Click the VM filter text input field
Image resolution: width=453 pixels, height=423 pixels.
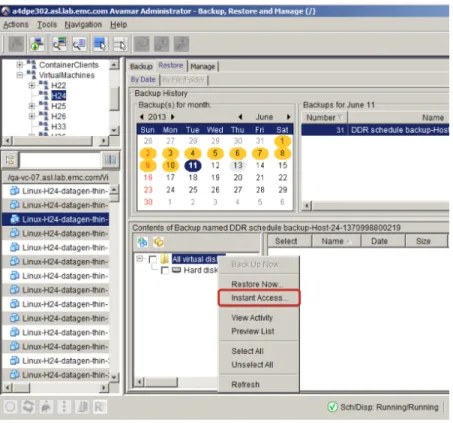click(x=60, y=160)
